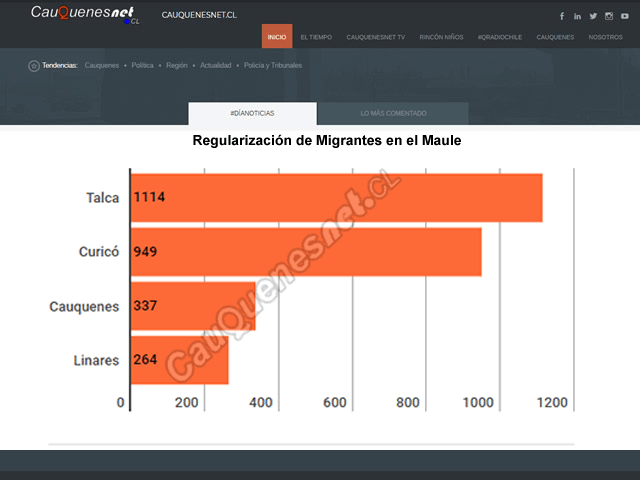The height and width of the screenshot is (480, 640).
Task: Click the Tendencias label
Action: [x=60, y=65]
